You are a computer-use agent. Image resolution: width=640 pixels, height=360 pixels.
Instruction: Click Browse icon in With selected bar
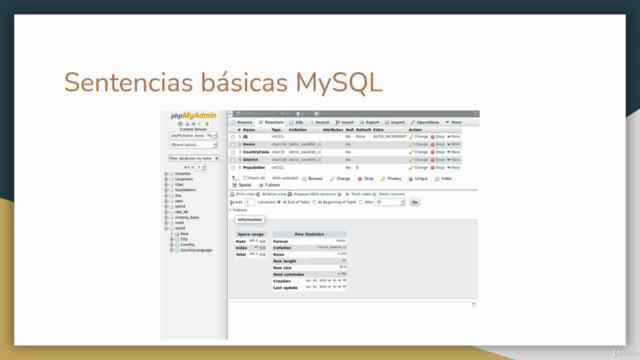click(304, 179)
